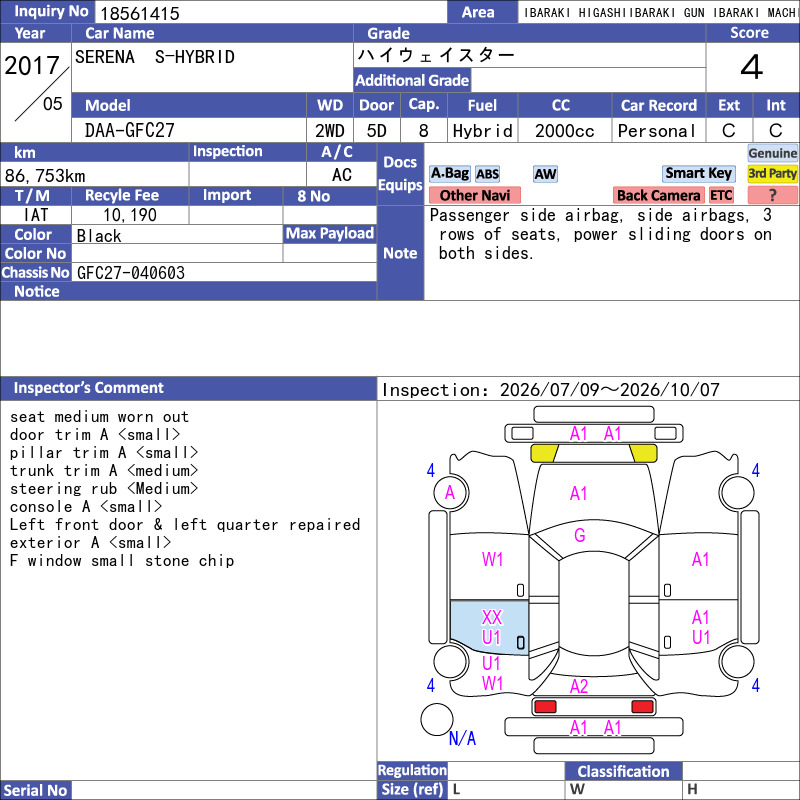Click the A2 mark on rear panel

click(579, 686)
